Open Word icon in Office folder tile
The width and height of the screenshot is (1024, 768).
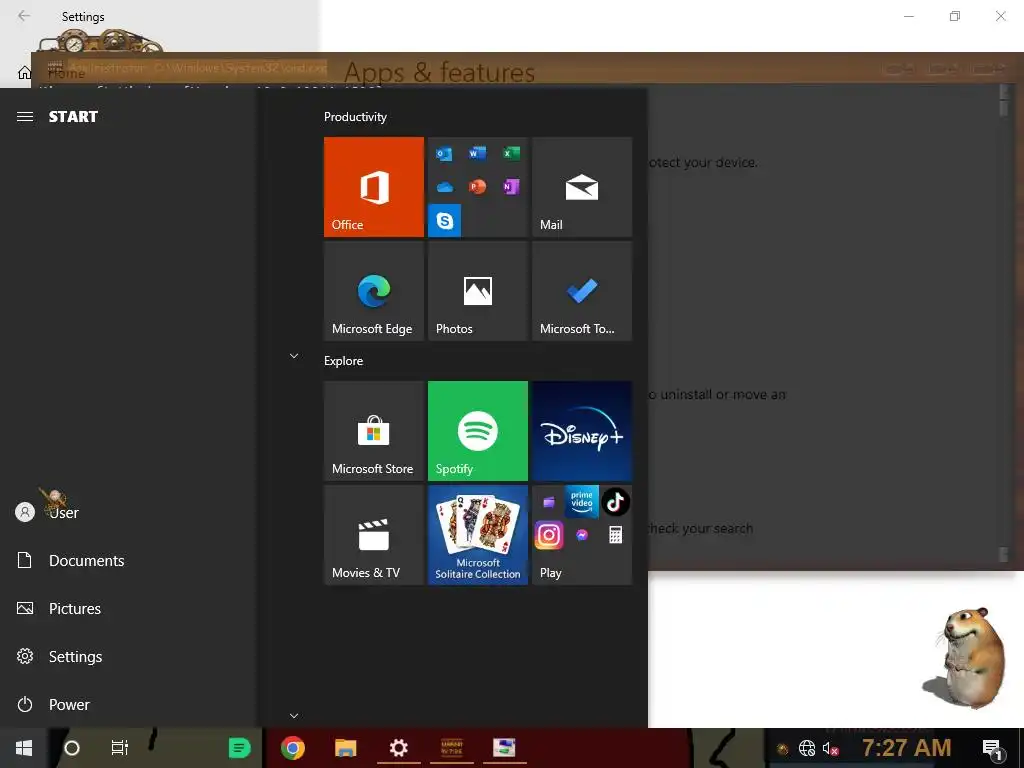click(x=477, y=153)
